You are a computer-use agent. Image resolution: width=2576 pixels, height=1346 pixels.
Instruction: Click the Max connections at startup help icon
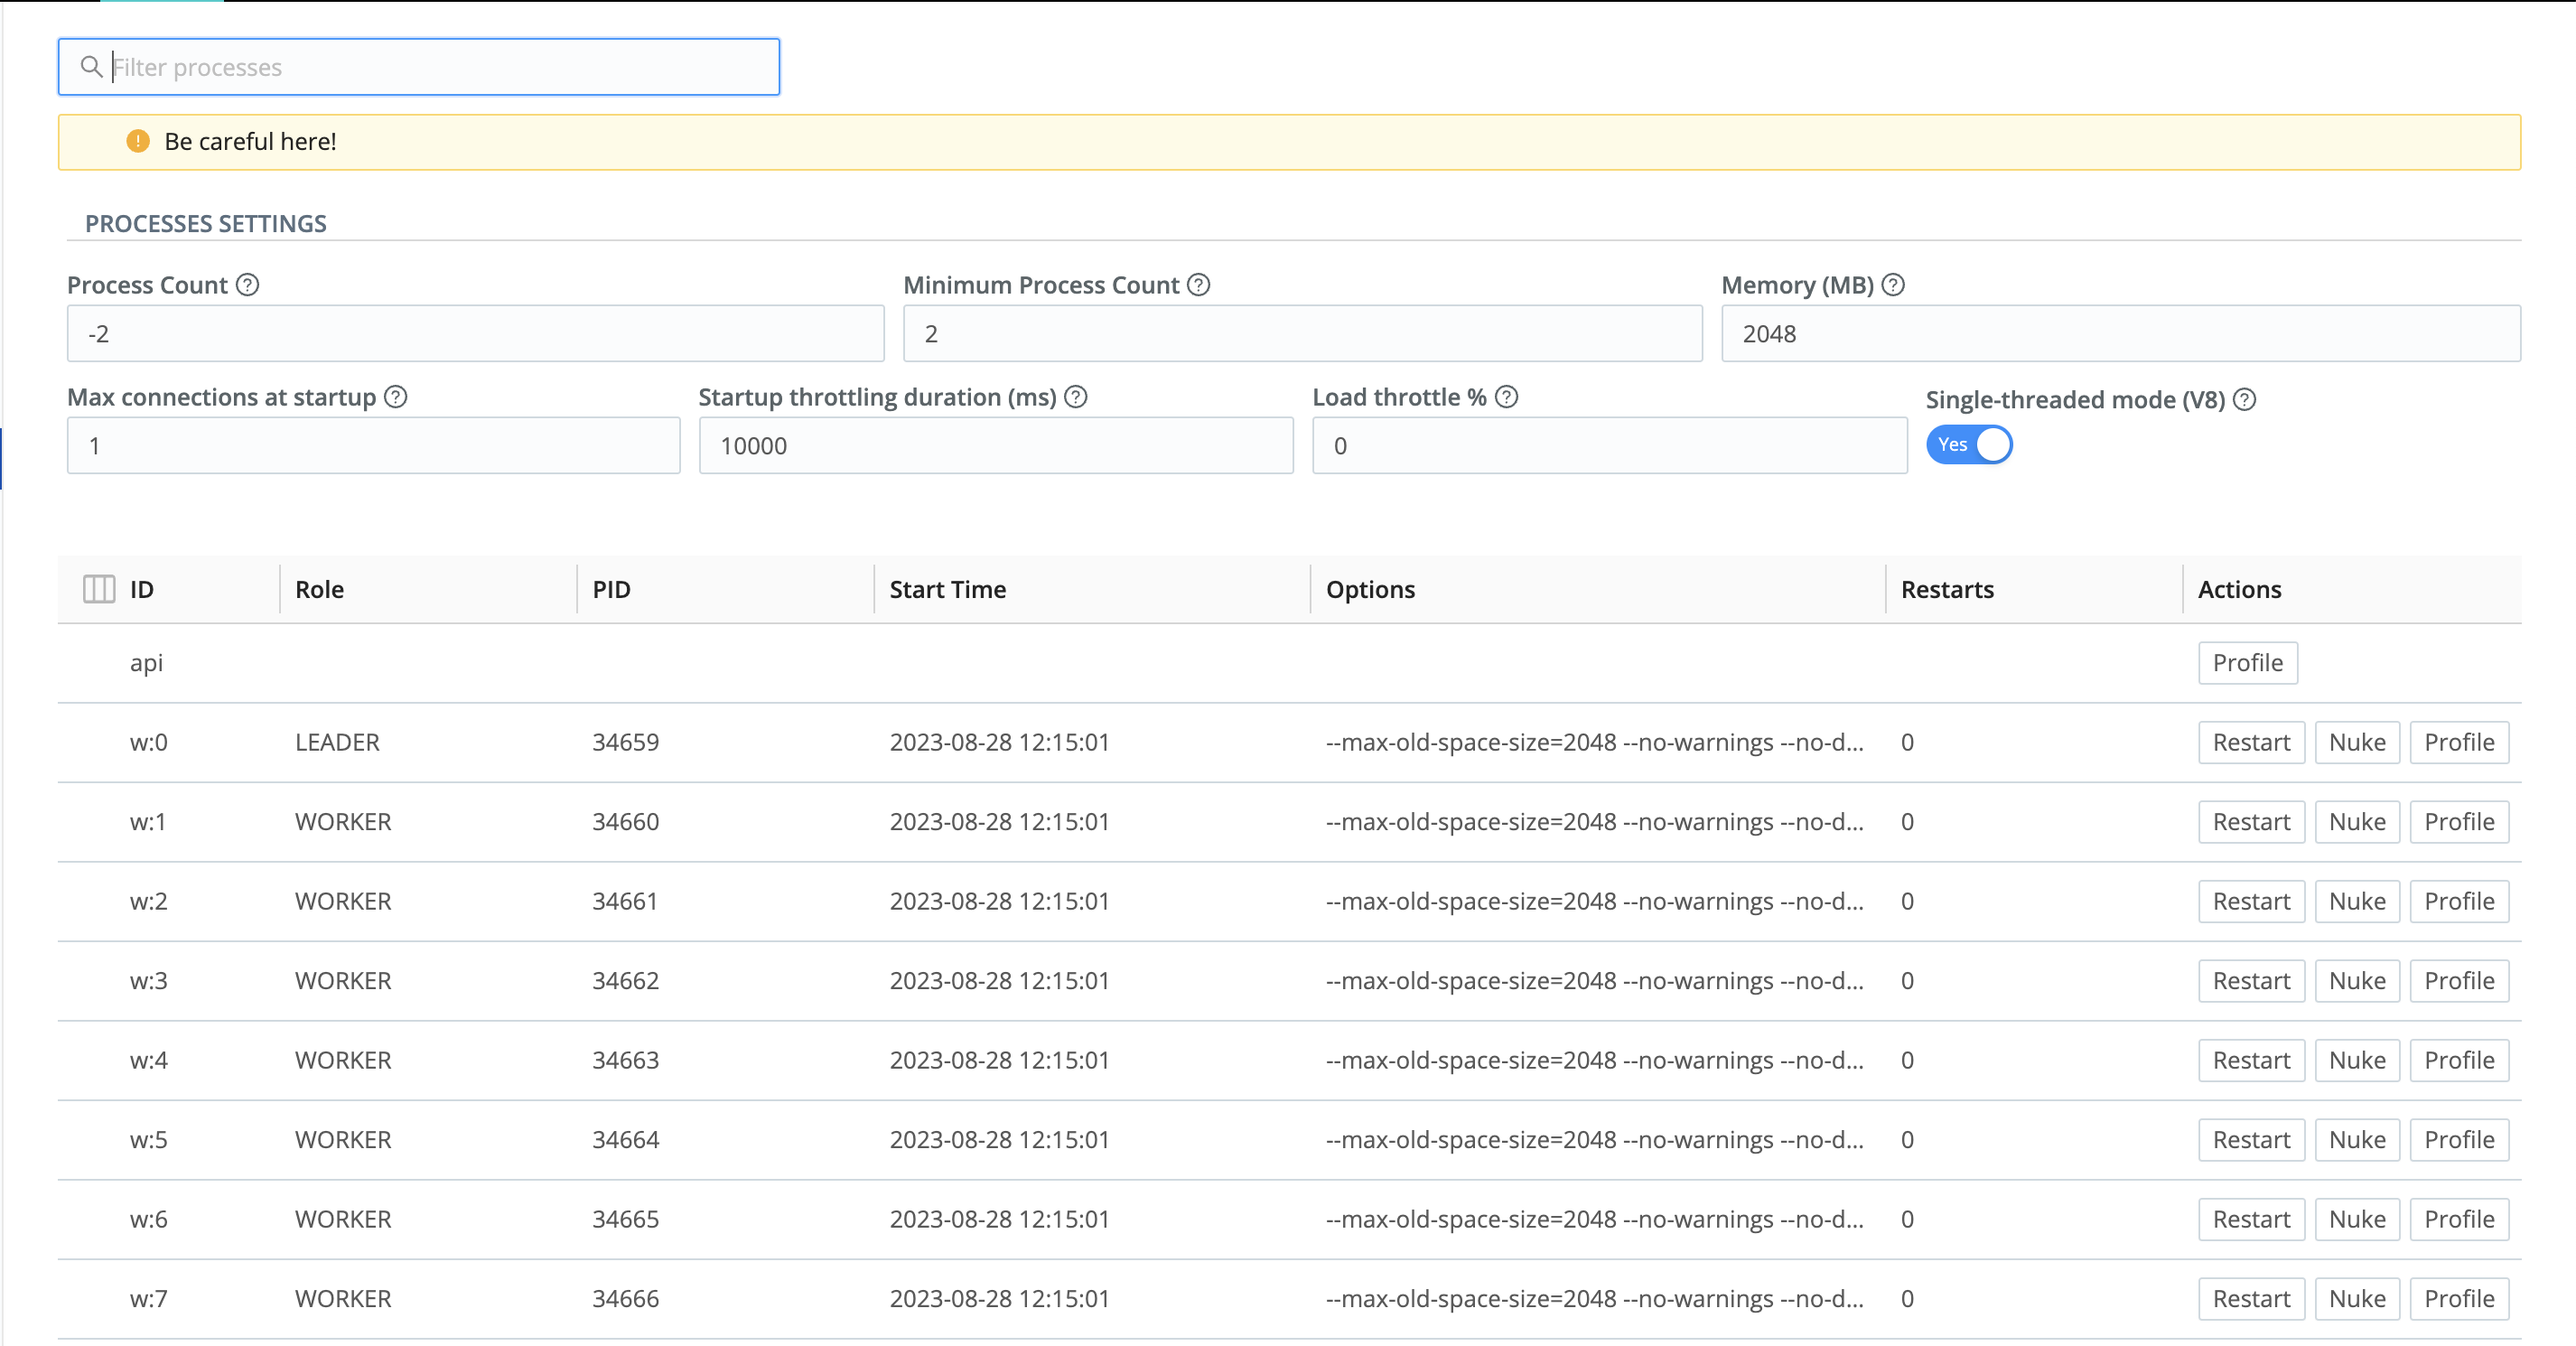(x=396, y=397)
